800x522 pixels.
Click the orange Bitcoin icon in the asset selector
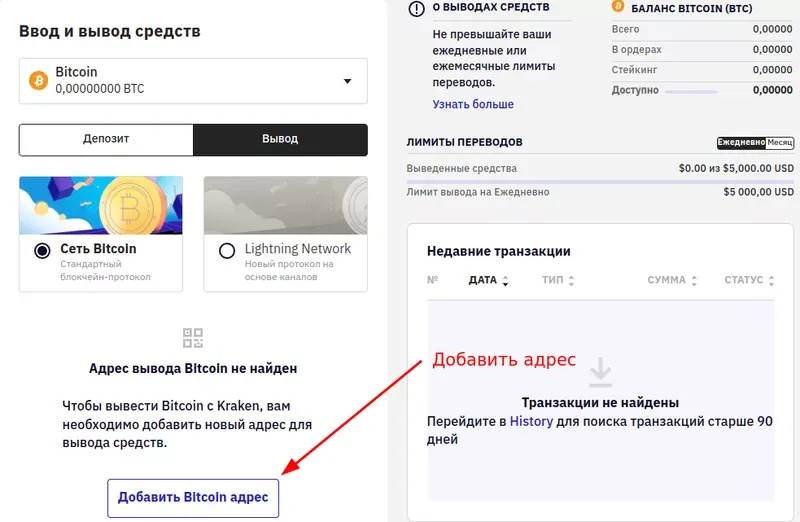[x=38, y=81]
